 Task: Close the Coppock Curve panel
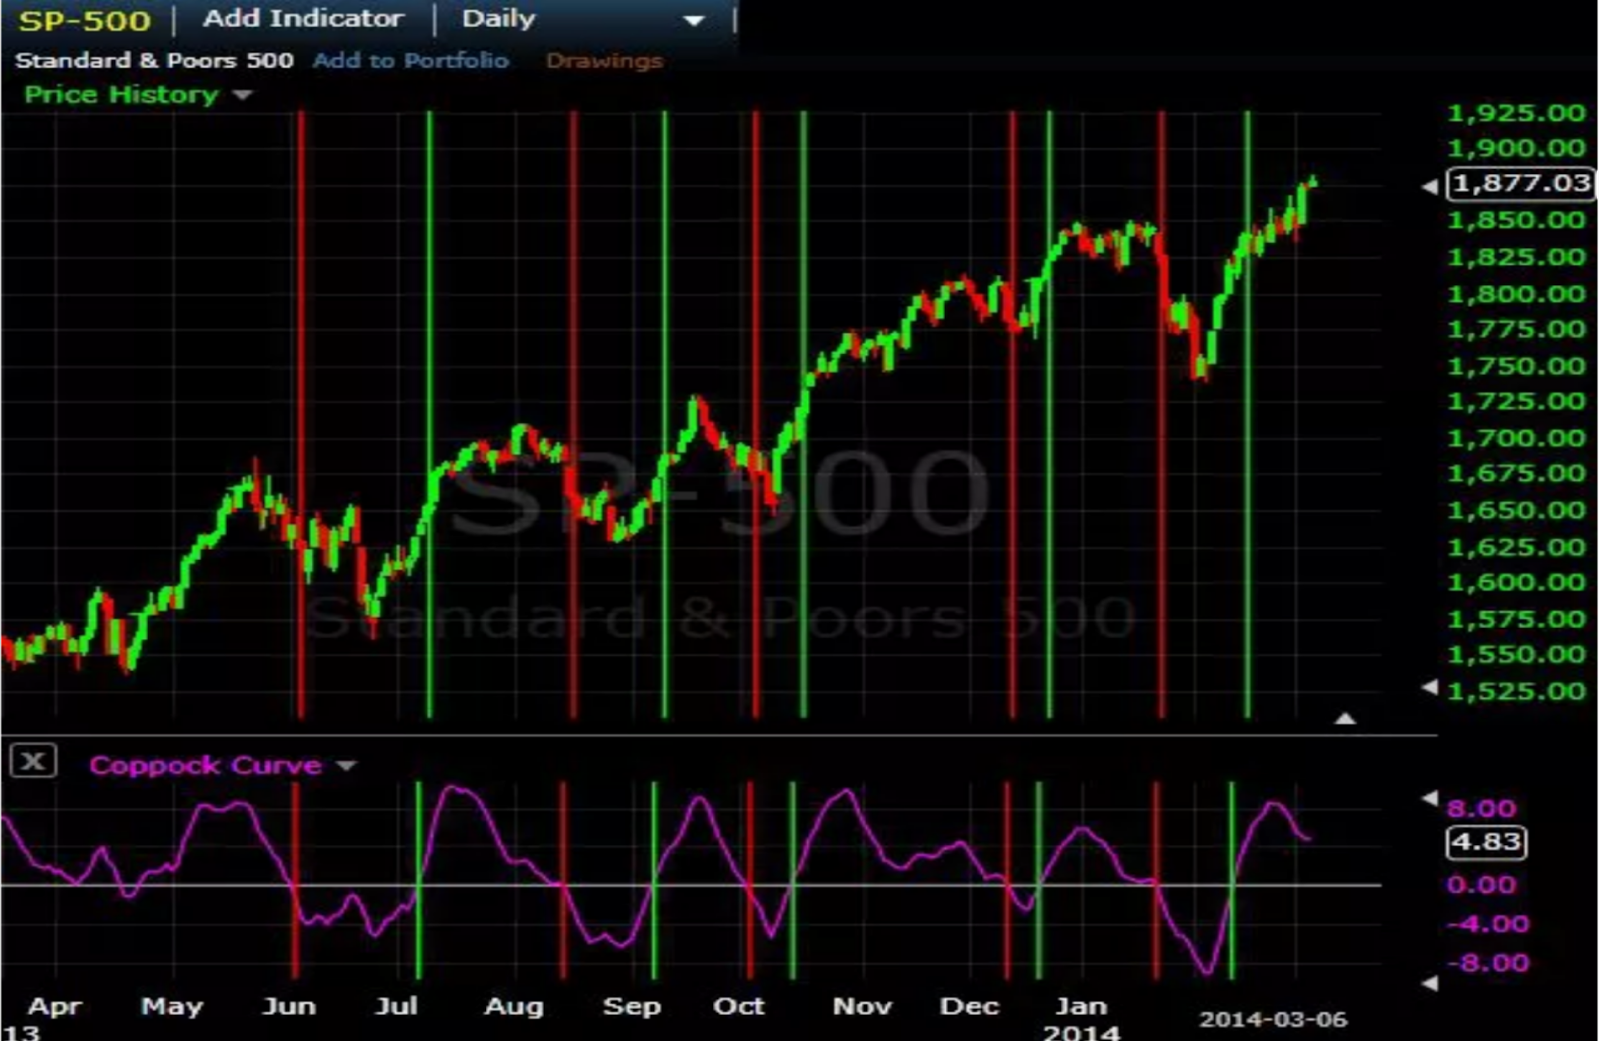33,761
